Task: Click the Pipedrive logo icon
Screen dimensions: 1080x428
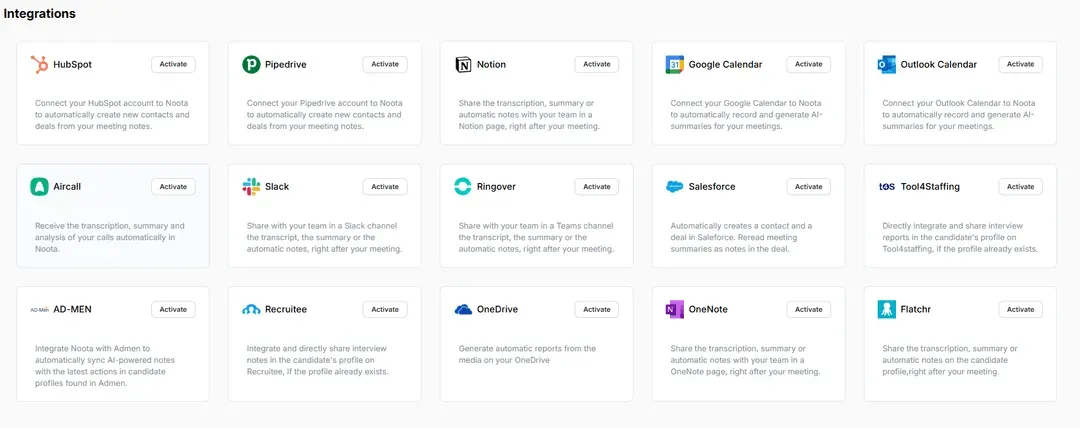Action: pos(251,65)
